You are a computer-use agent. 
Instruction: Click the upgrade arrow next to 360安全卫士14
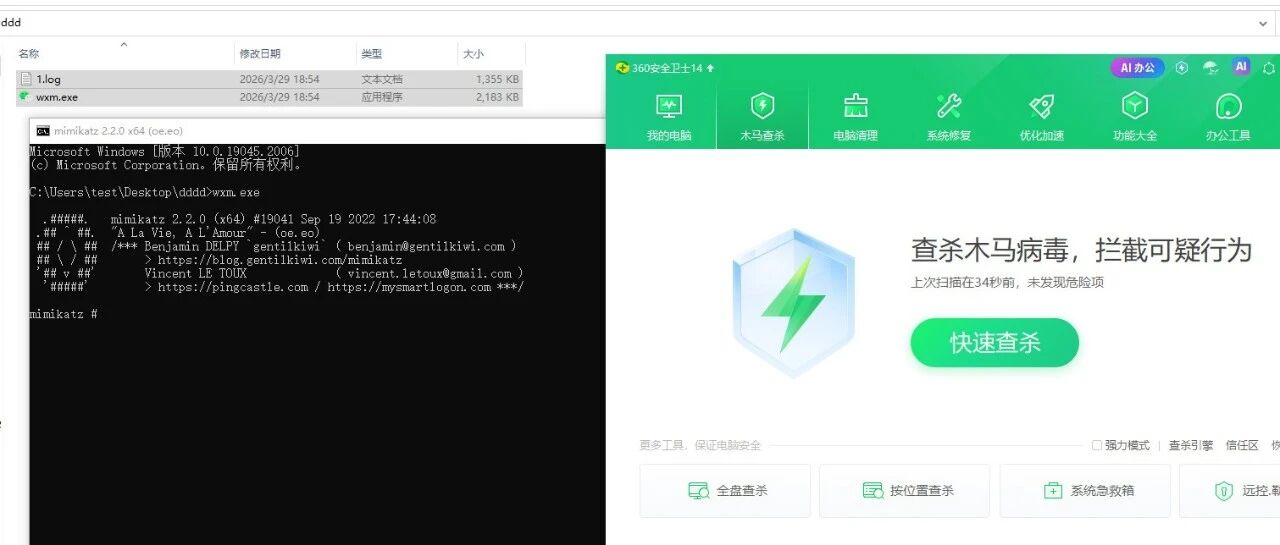[710, 68]
